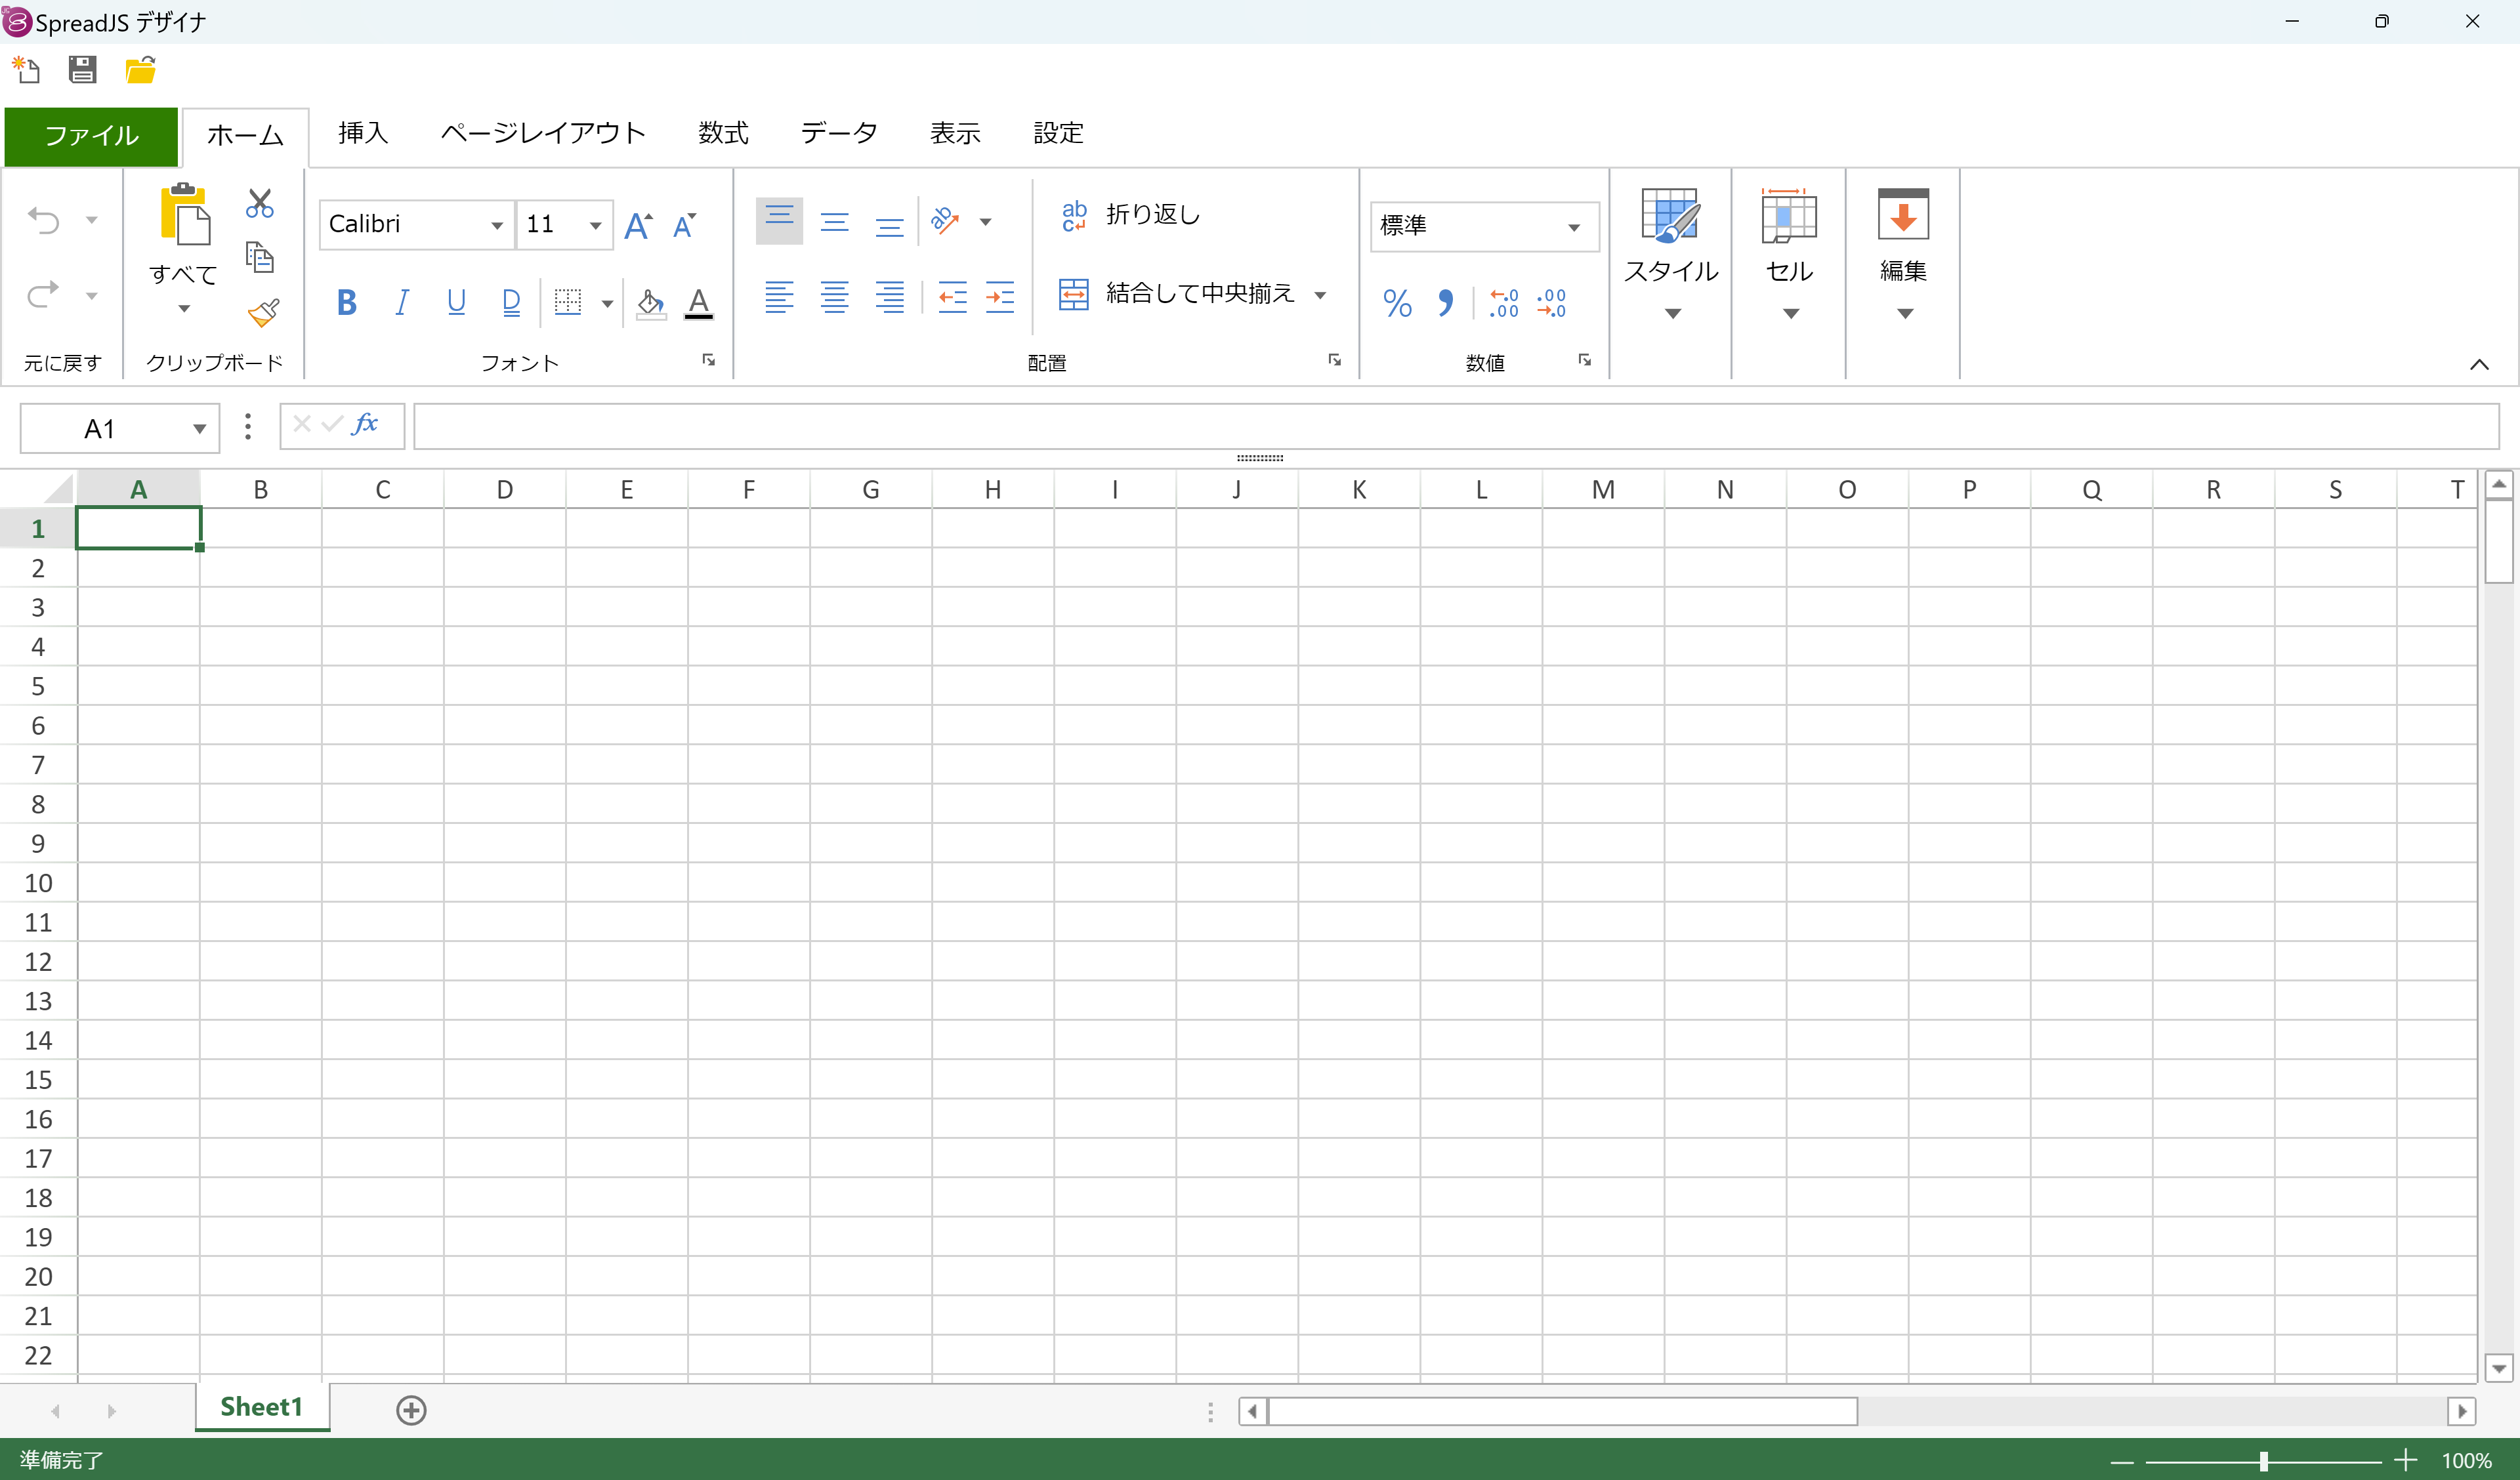This screenshot has width=2520, height=1480.
Task: Click the zoom slider handle
Action: [x=2263, y=1461]
